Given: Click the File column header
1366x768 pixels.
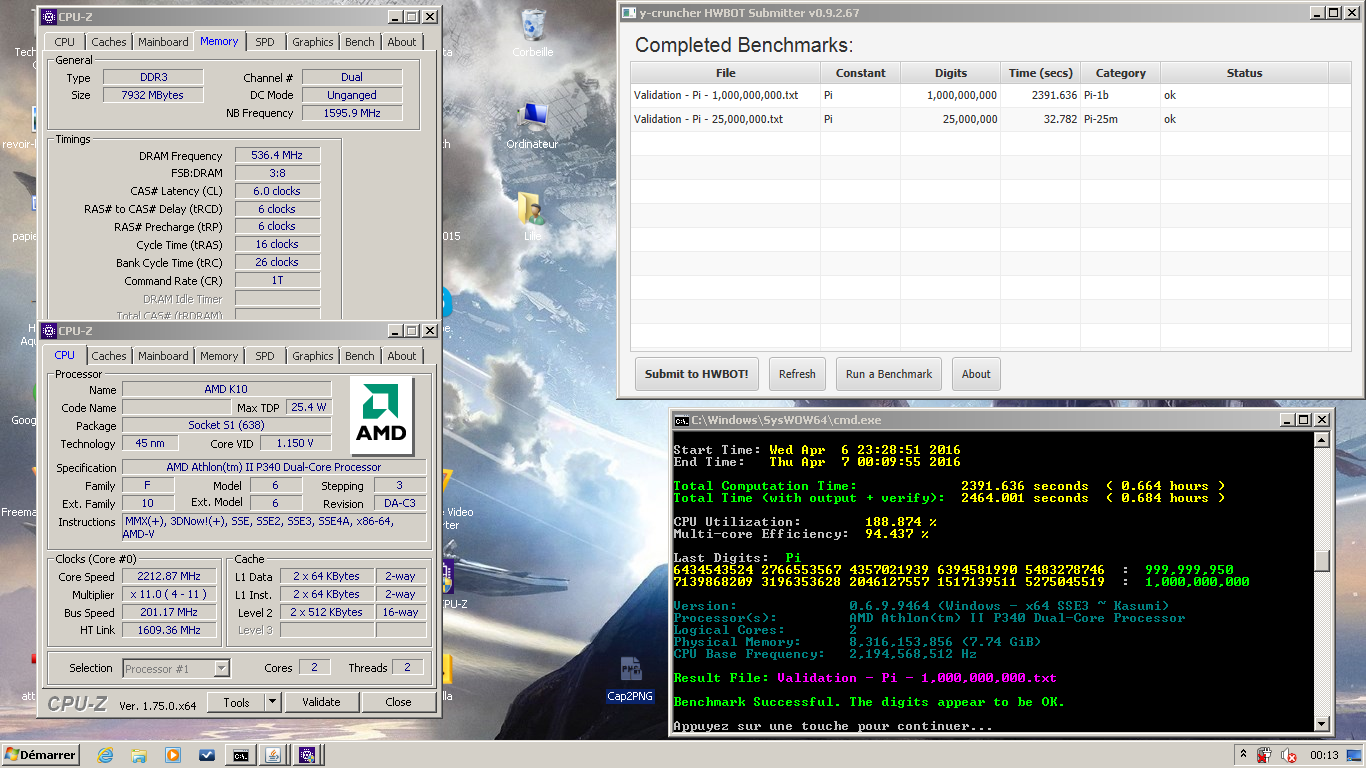Looking at the screenshot, I should tap(726, 73).
